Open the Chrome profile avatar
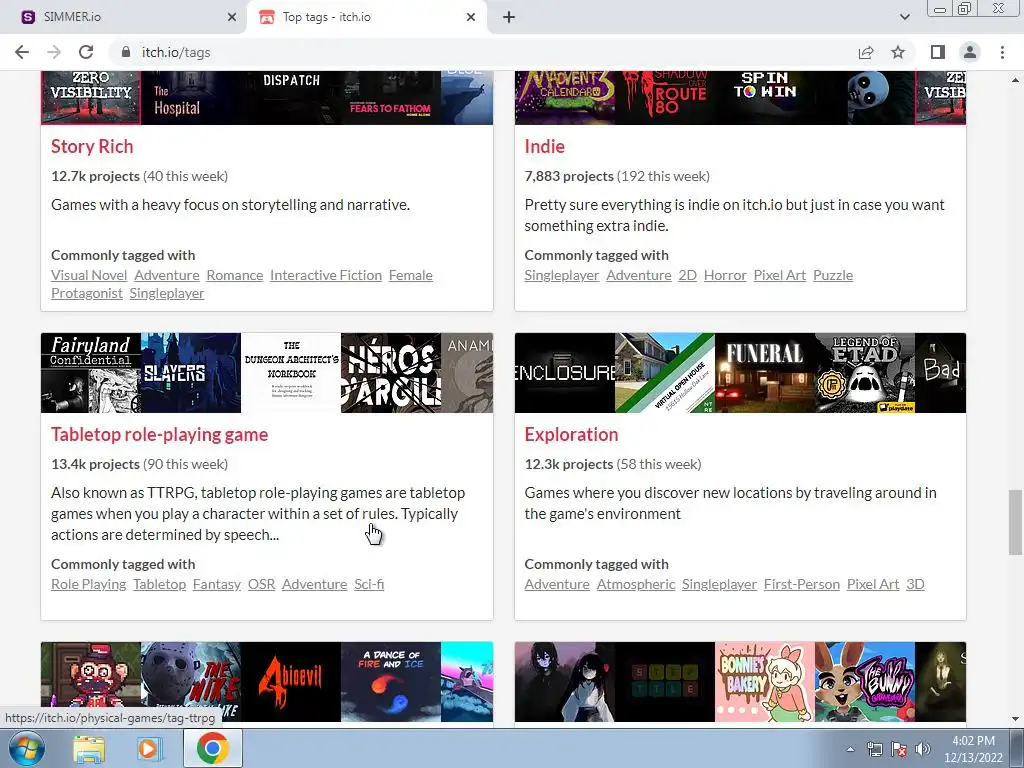The image size is (1024, 768). [x=970, y=52]
